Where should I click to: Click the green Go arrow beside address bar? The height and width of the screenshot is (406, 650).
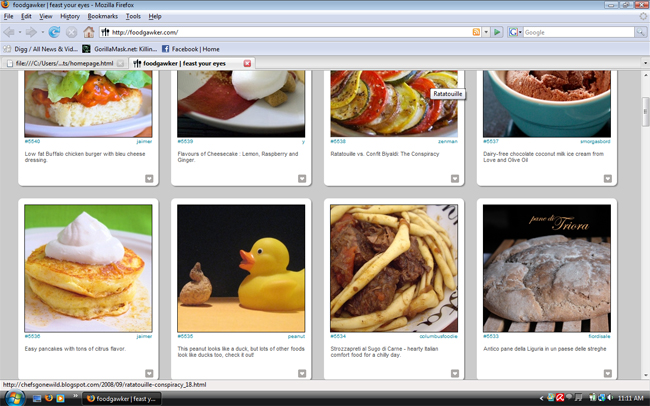[497, 32]
